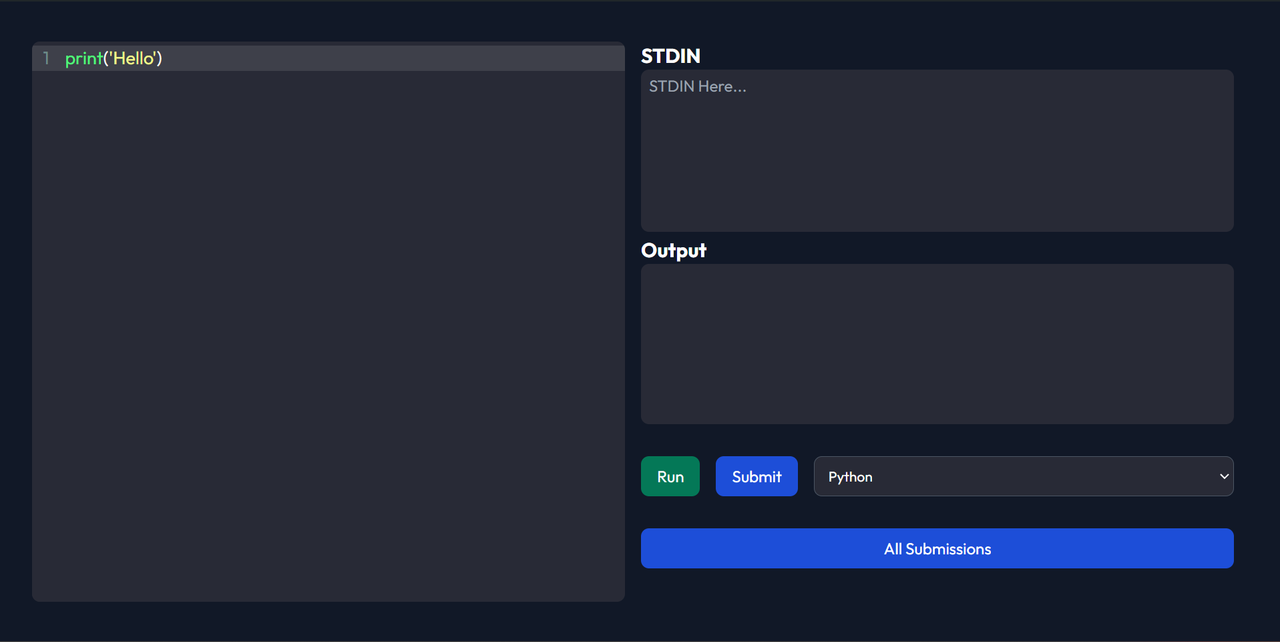Select line number 1 in the editor gutter
This screenshot has width=1280, height=642.
click(x=46, y=58)
